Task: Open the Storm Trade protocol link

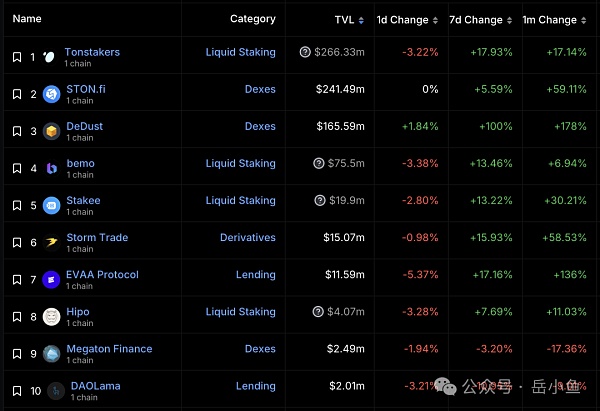Action: pyautogui.click(x=97, y=237)
